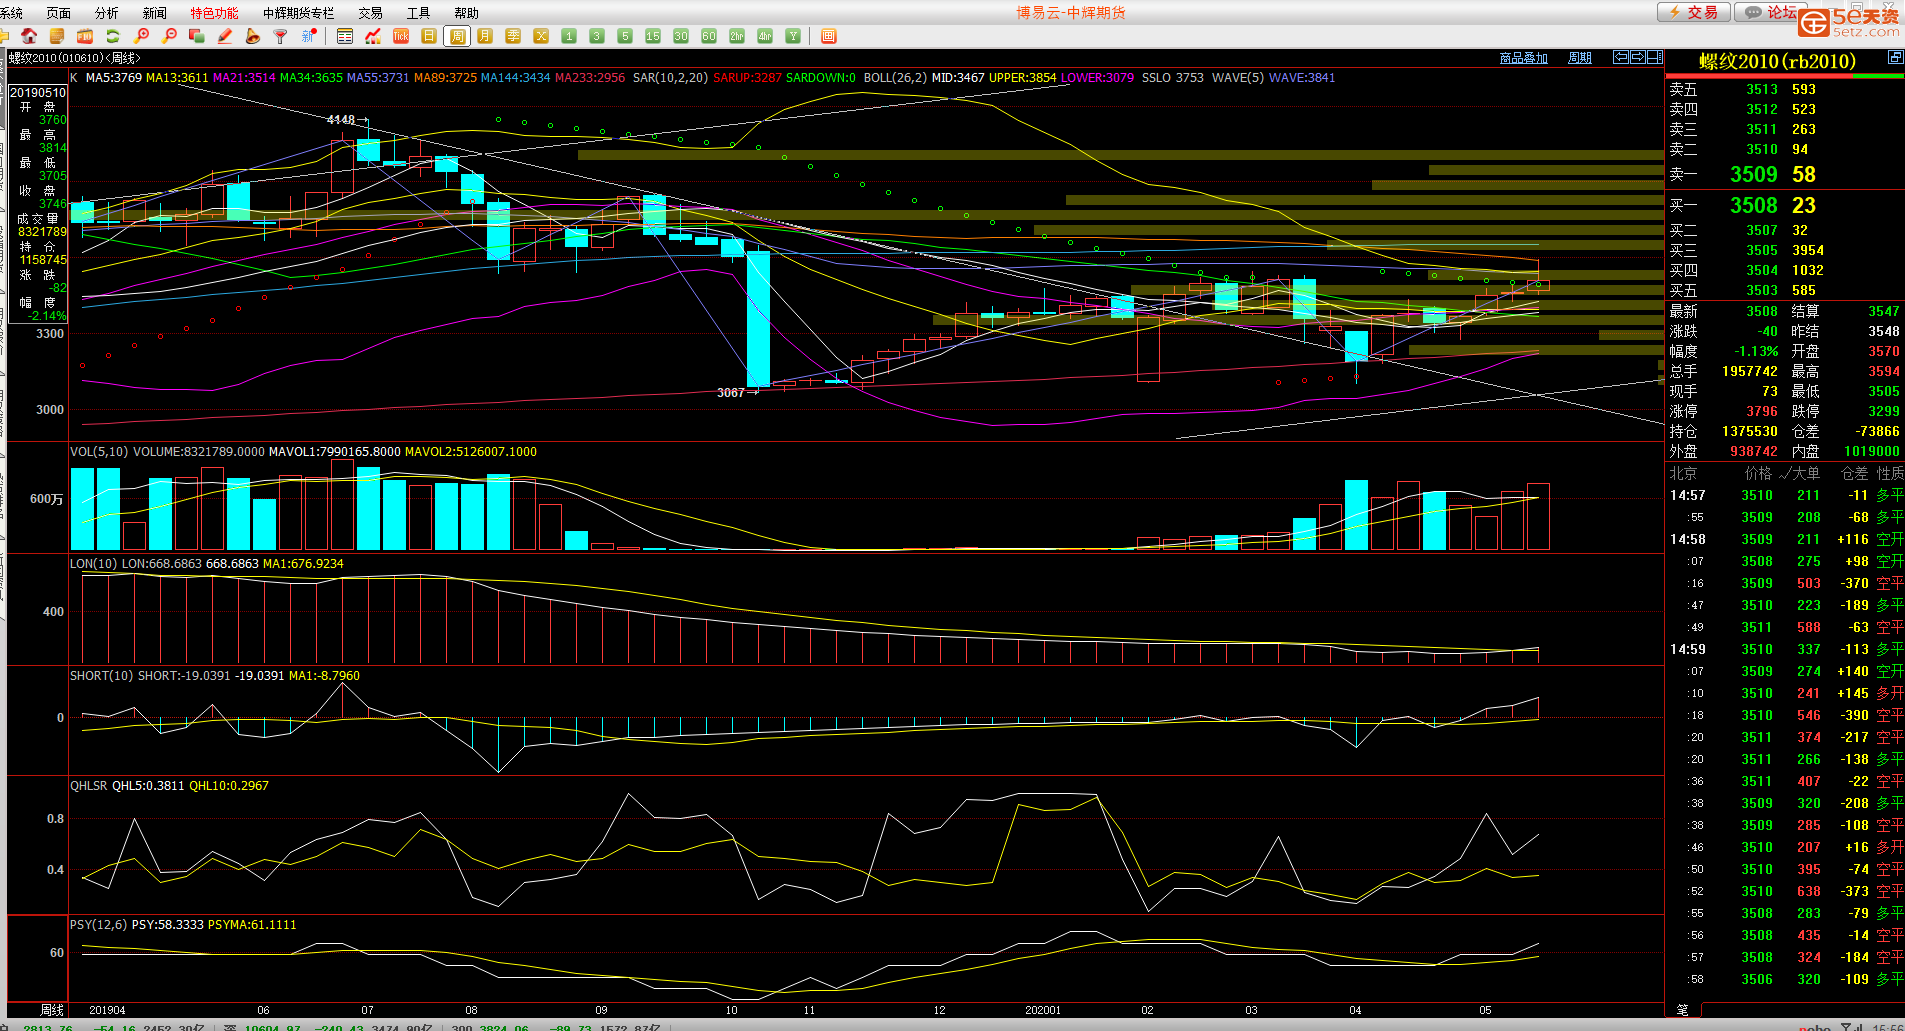The width and height of the screenshot is (1905, 1031).
Task: Switch to 15-minute period button
Action: (653, 36)
